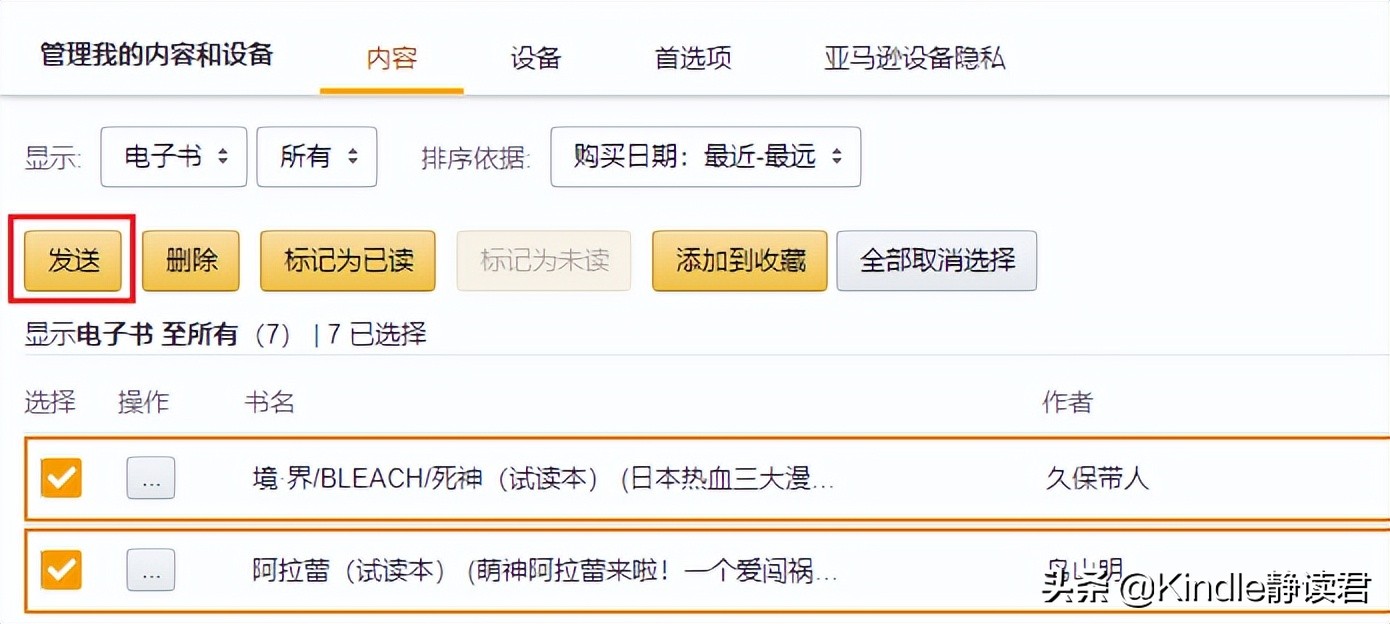Screen dimensions: 1390x624
Task: Switch to the 首选项 tab
Action: (x=691, y=59)
